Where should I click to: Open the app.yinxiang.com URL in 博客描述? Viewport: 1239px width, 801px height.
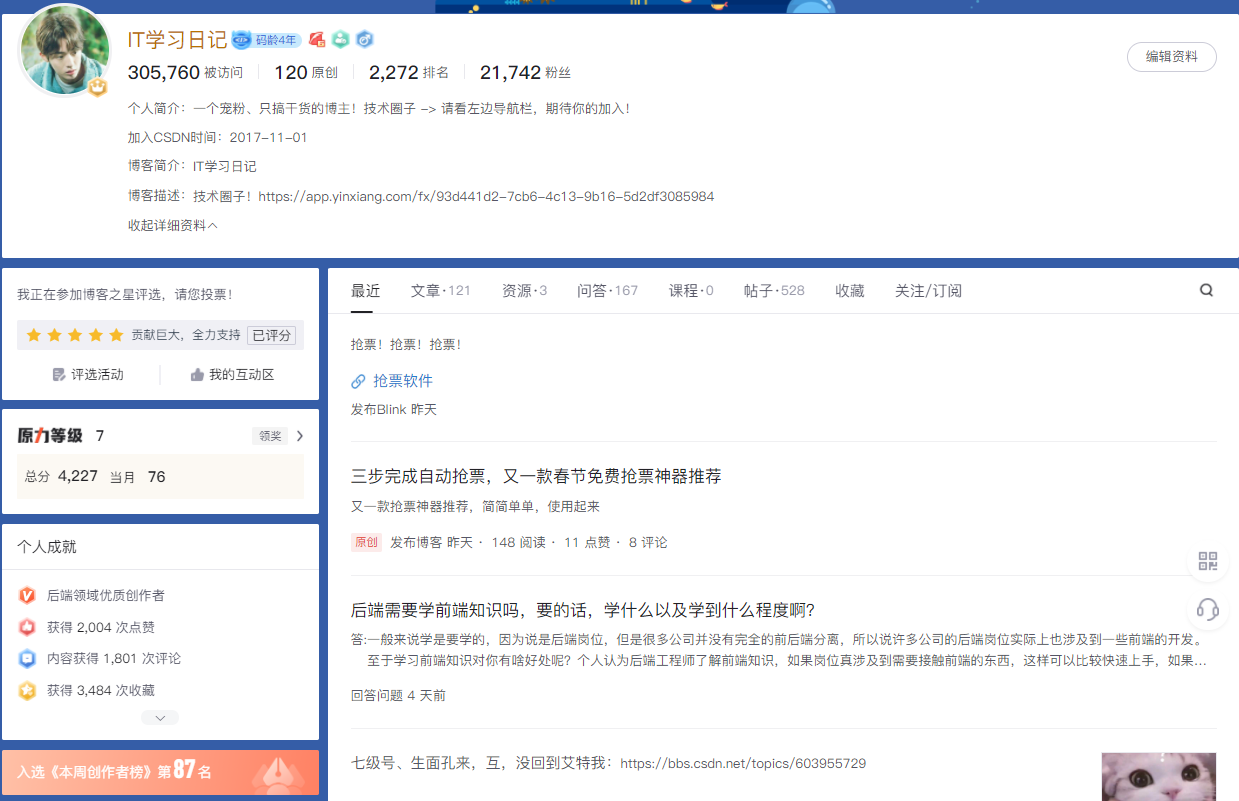[x=486, y=196]
